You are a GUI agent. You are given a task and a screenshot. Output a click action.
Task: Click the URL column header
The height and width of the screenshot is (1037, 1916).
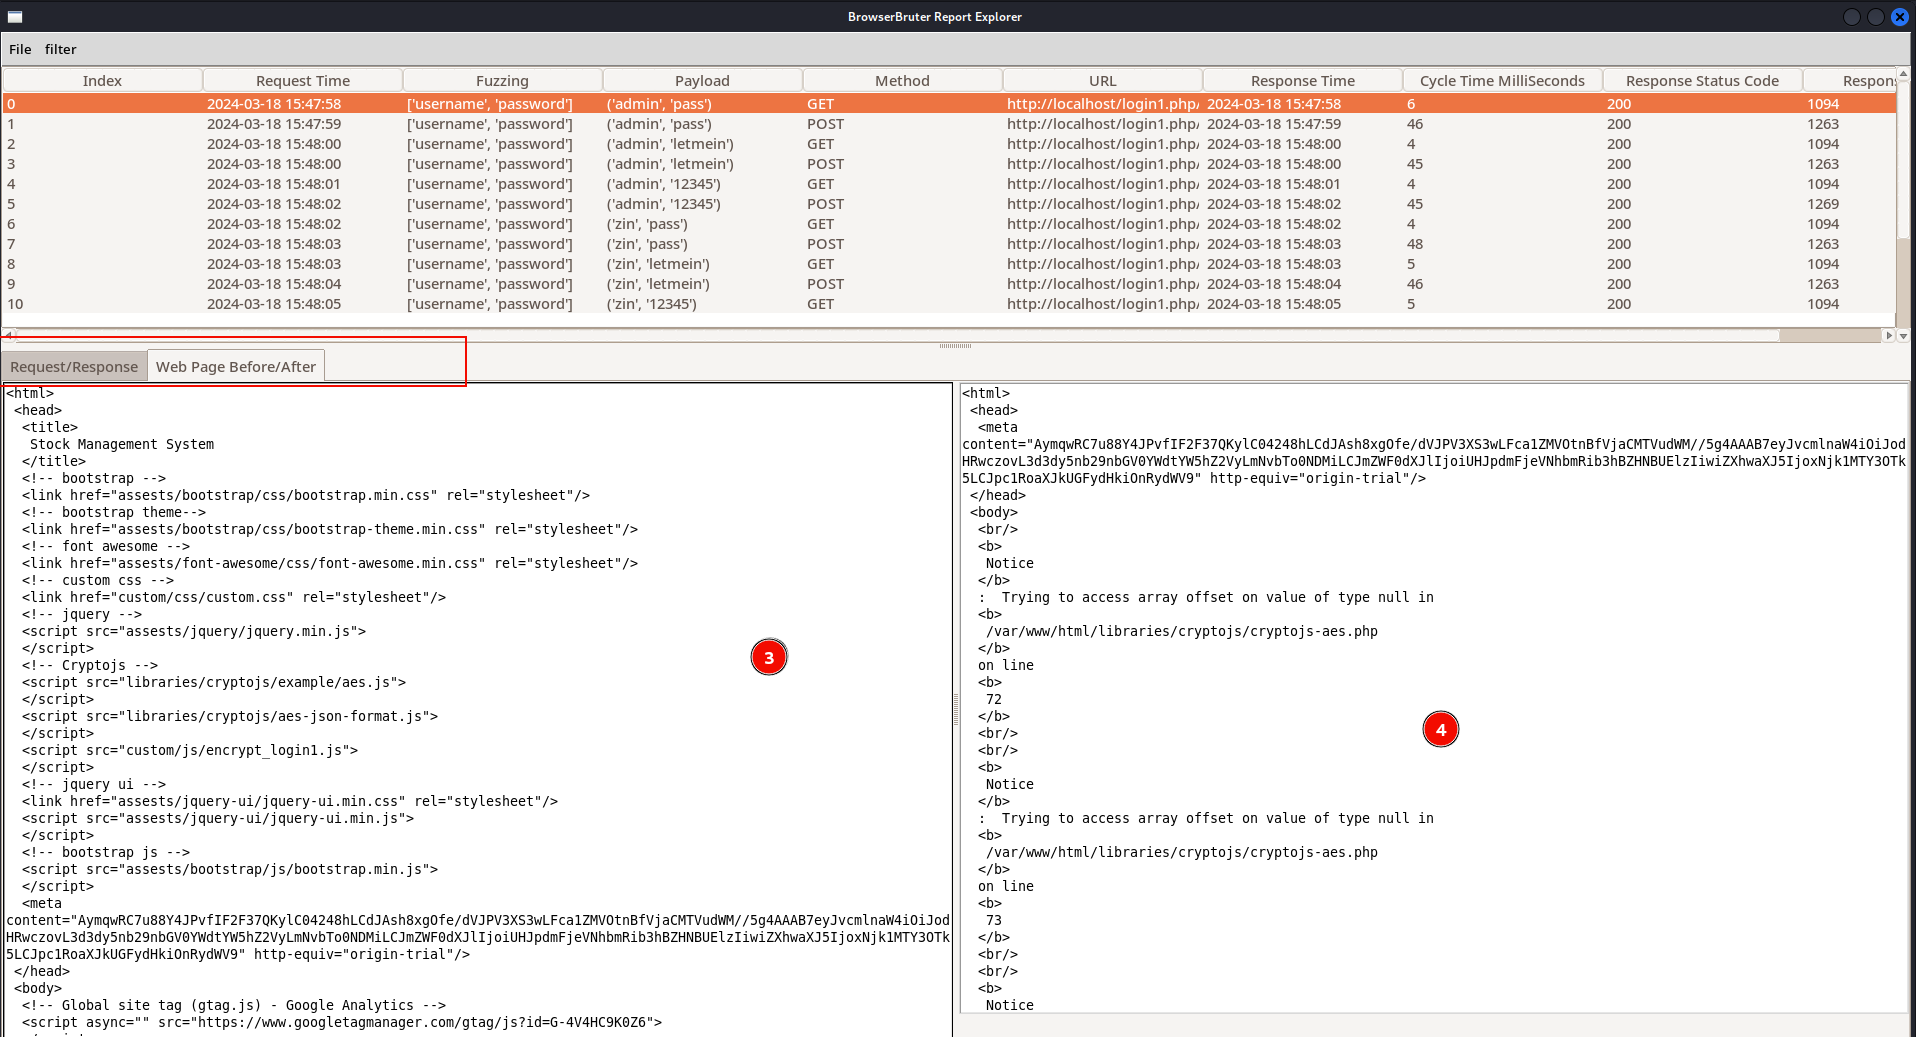[1102, 81]
